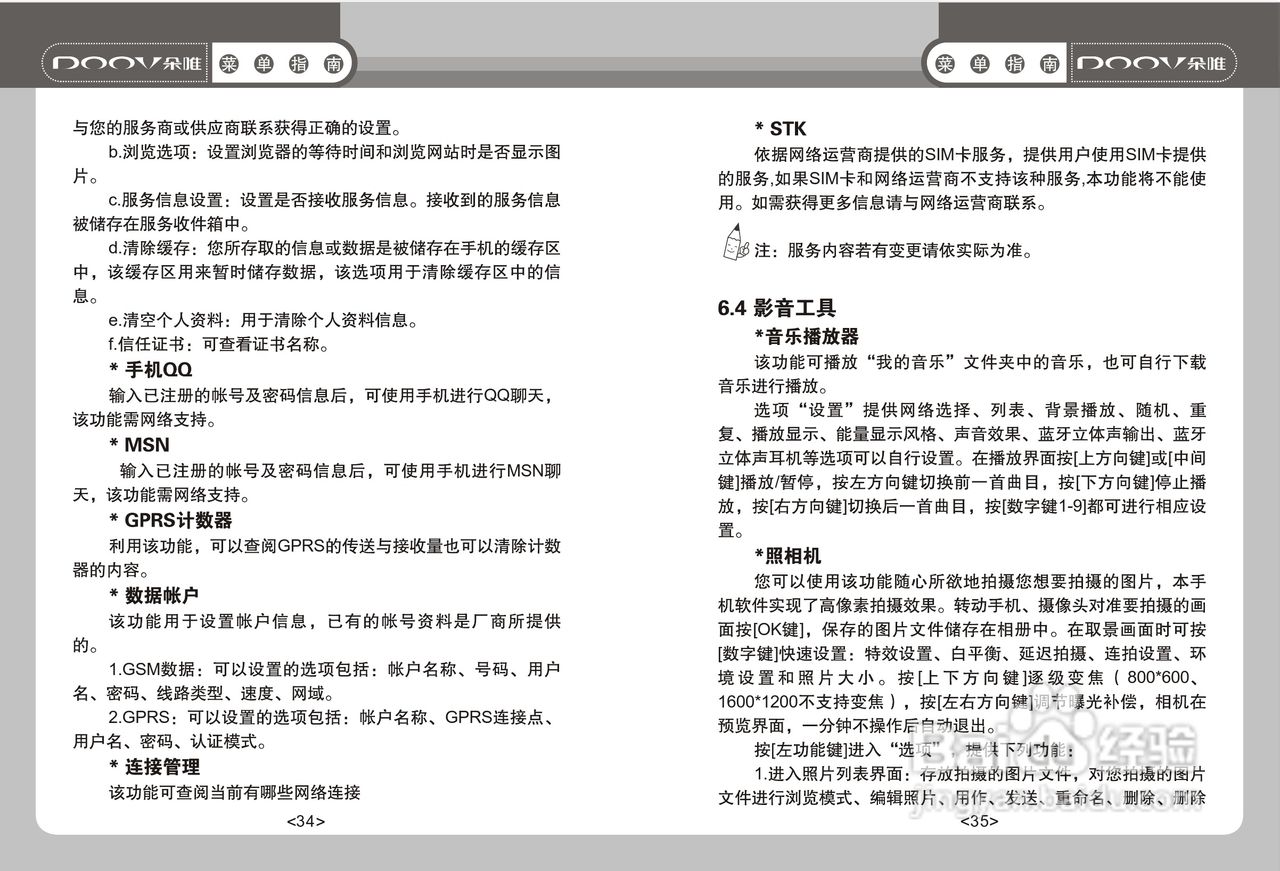Select the heading "*音乐播放器"
The image size is (1280, 871).
806,336
